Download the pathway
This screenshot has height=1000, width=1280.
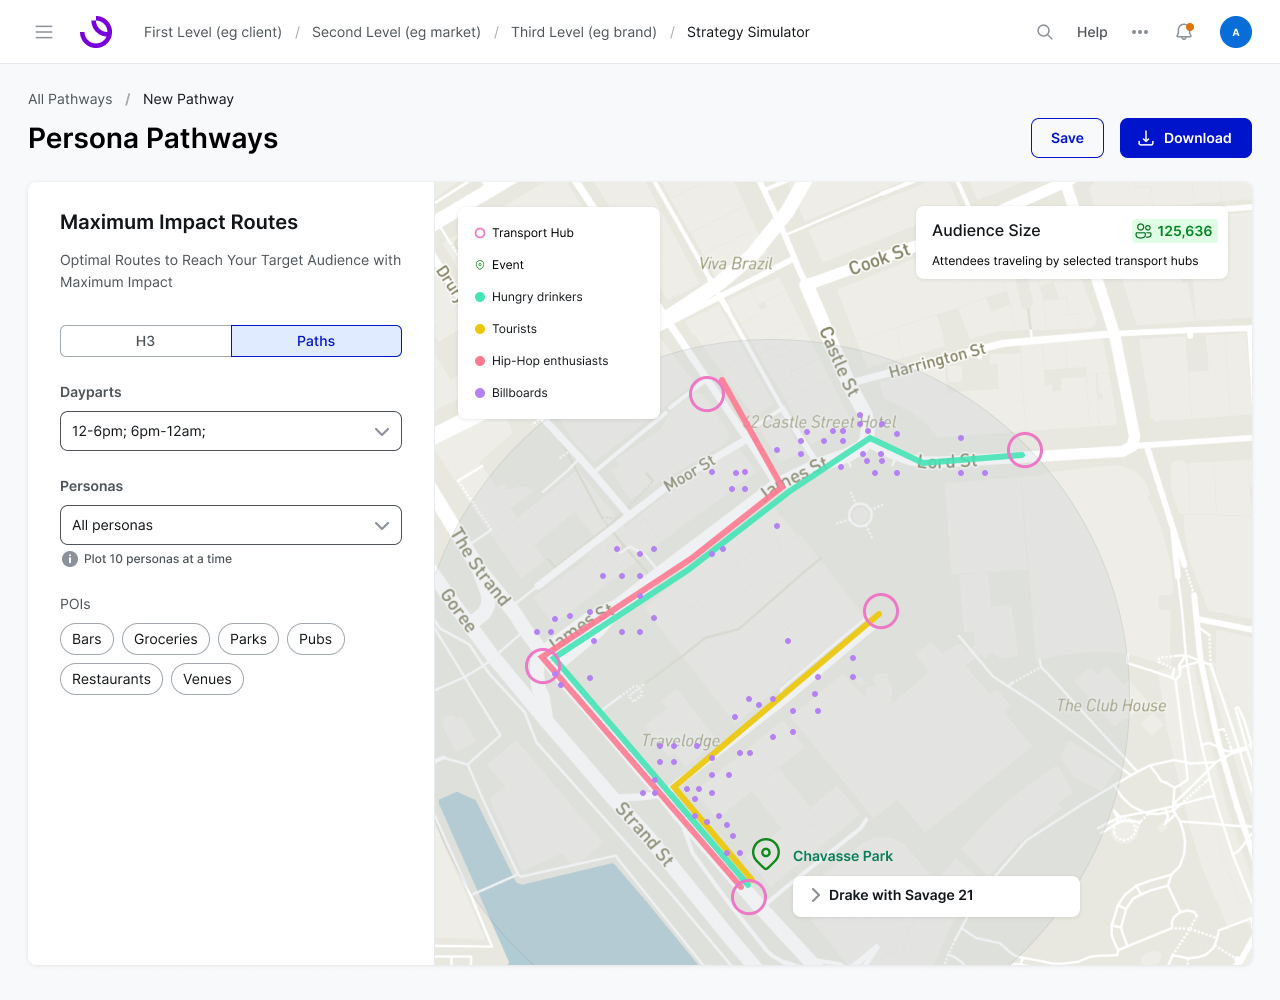(1186, 138)
